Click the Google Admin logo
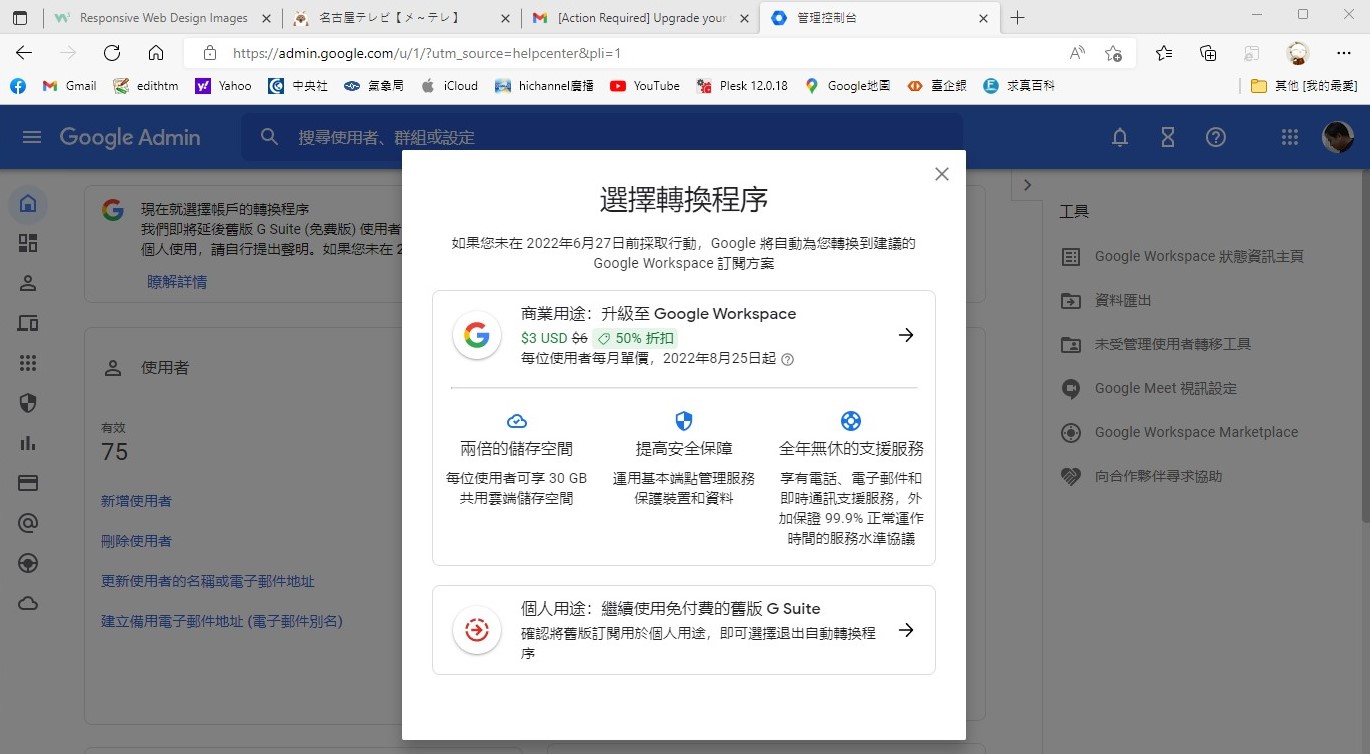1370x754 pixels. [130, 137]
